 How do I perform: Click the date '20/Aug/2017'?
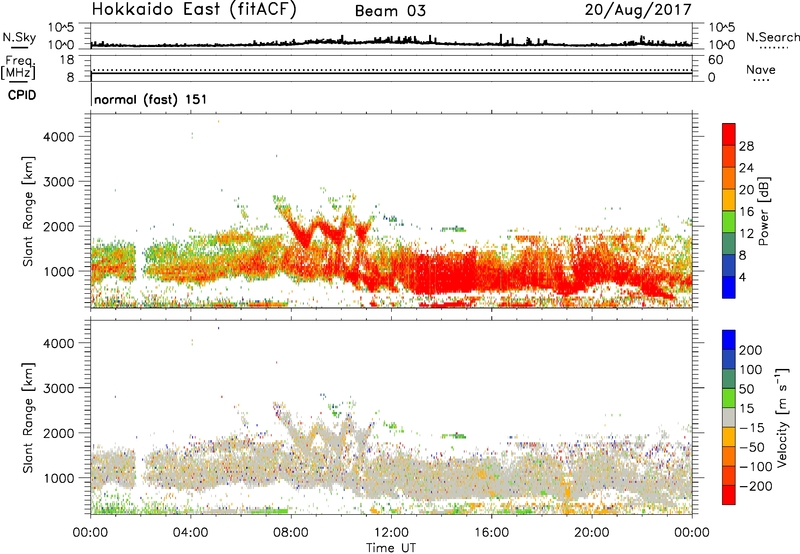coord(638,10)
